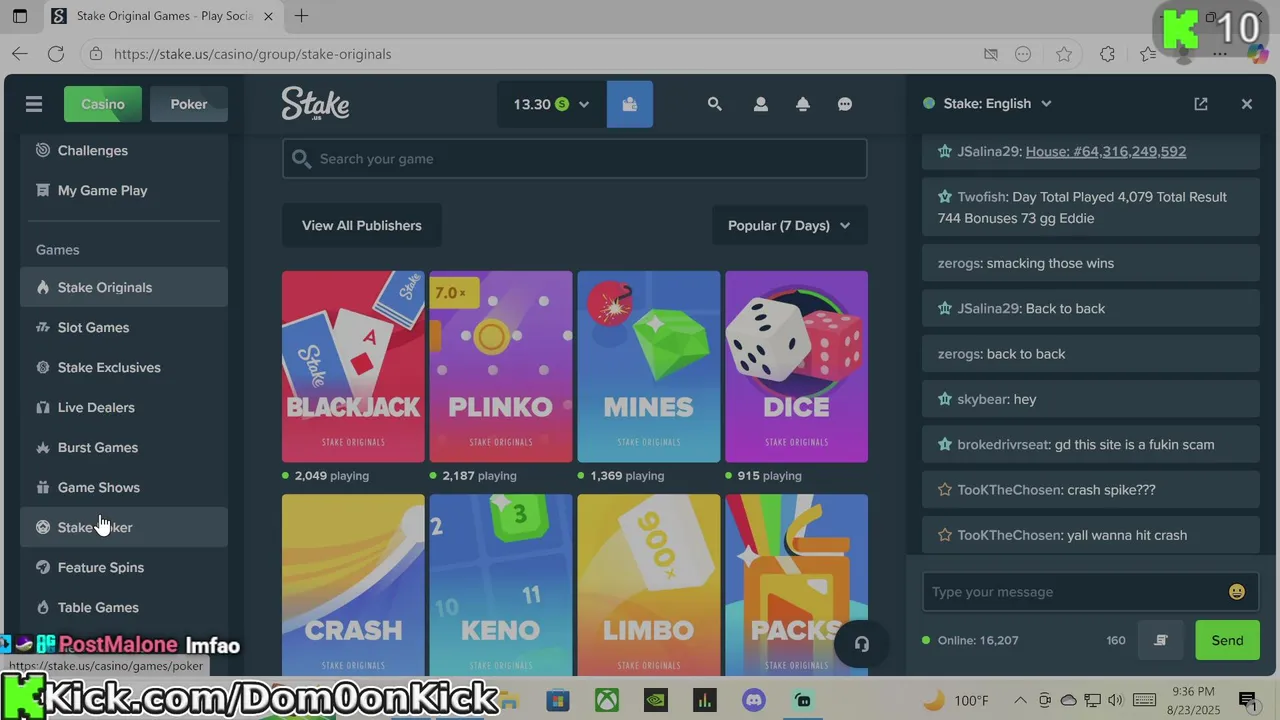Reload the browser page

coord(56,54)
